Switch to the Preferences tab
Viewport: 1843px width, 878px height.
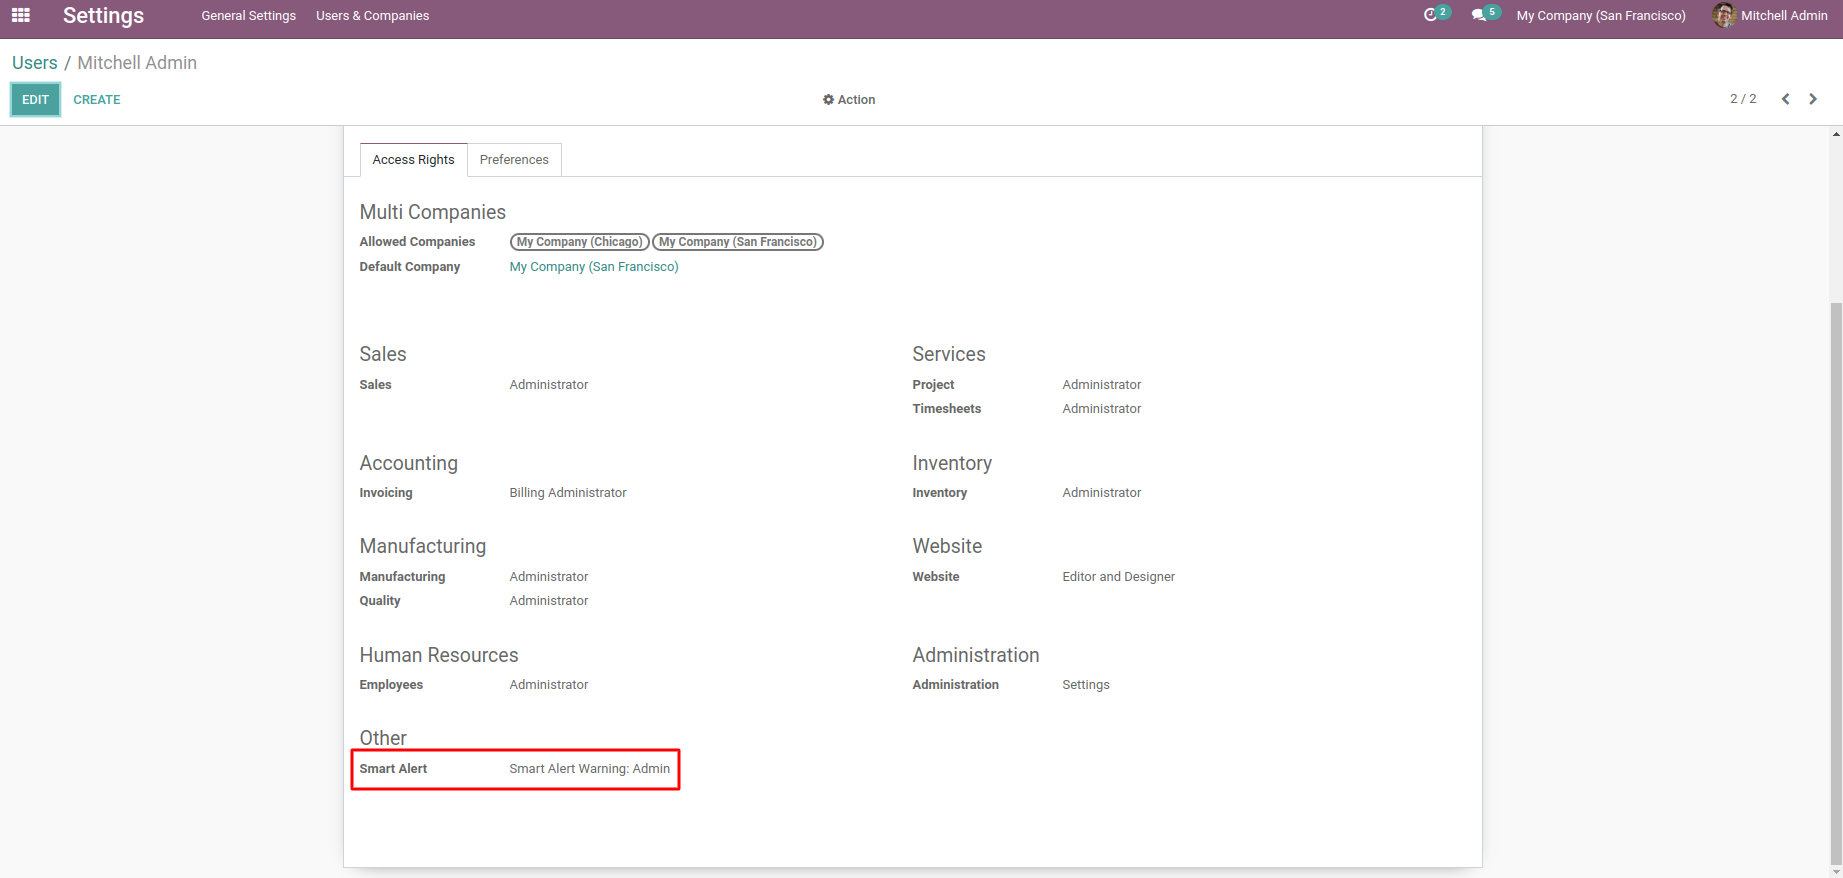514,160
